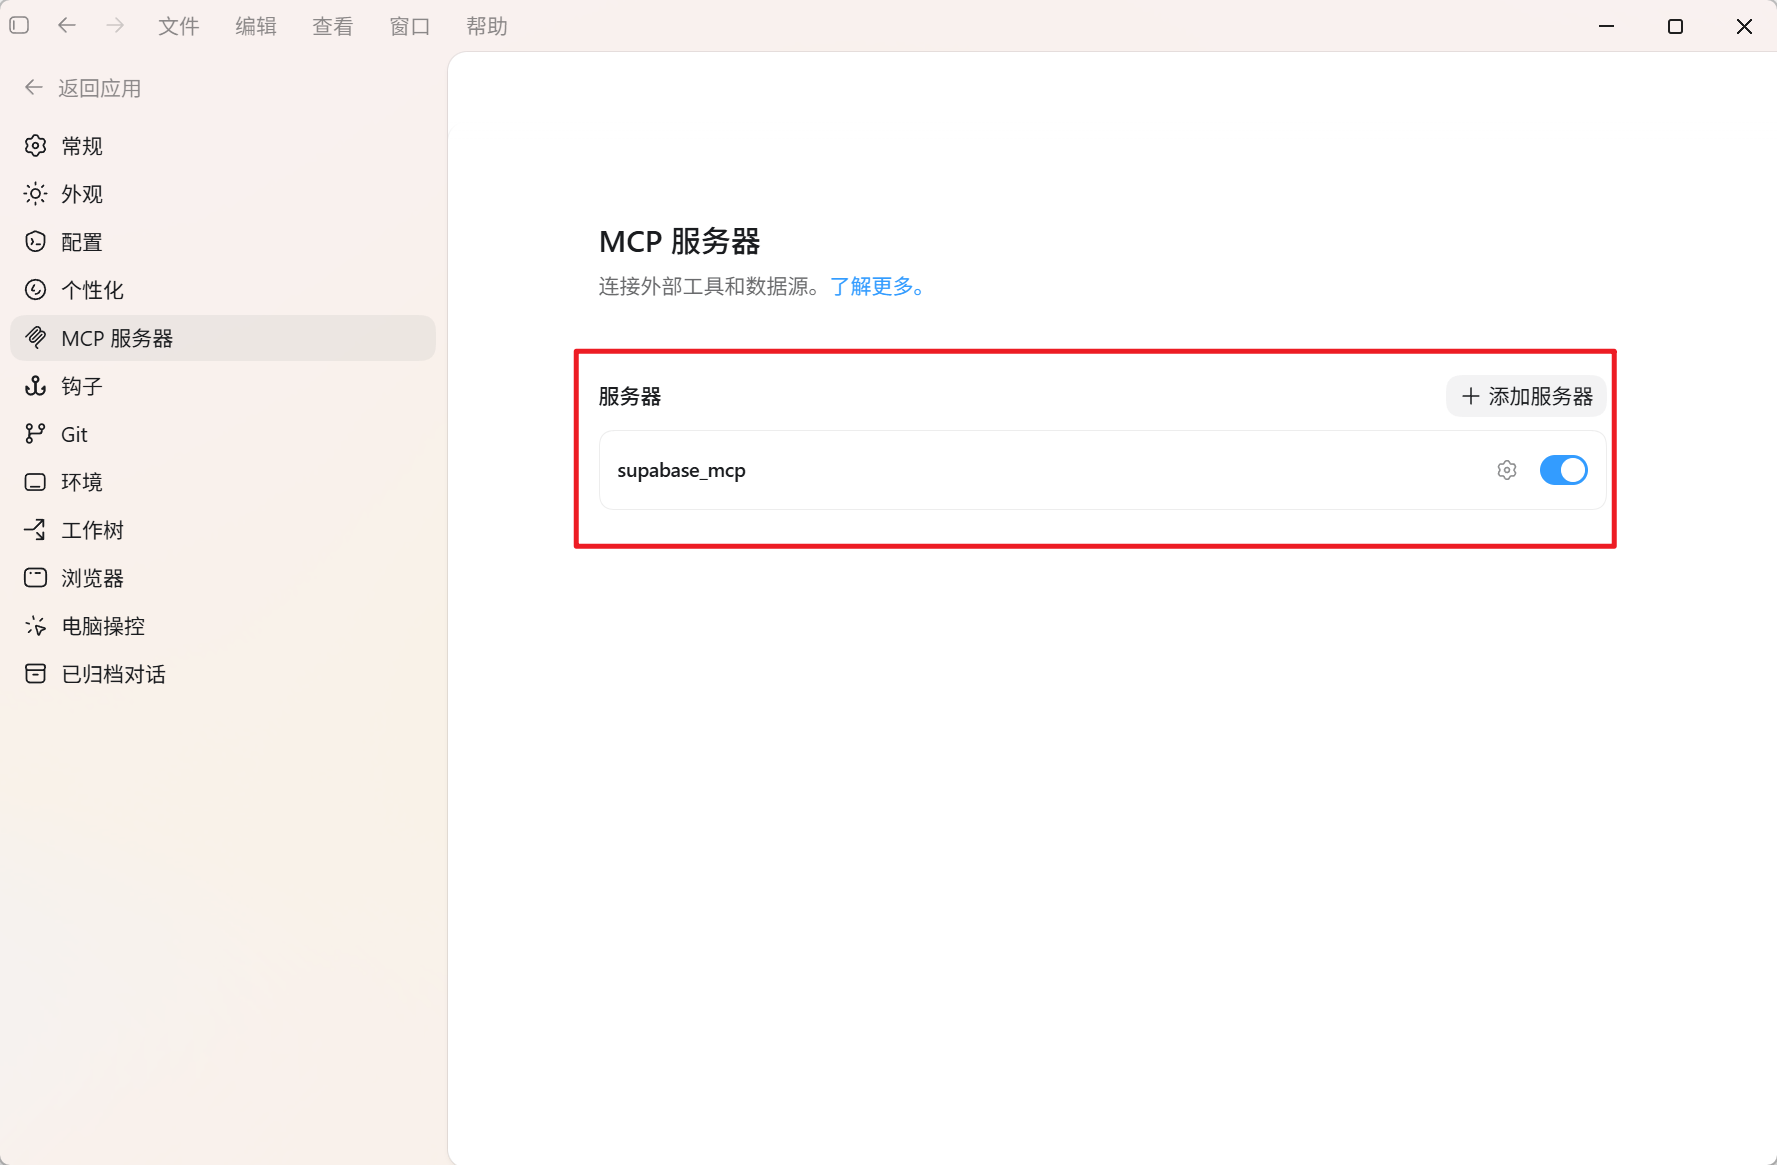Click the Archived conversations (已归档对话) box icon
The height and width of the screenshot is (1165, 1777).
35,674
